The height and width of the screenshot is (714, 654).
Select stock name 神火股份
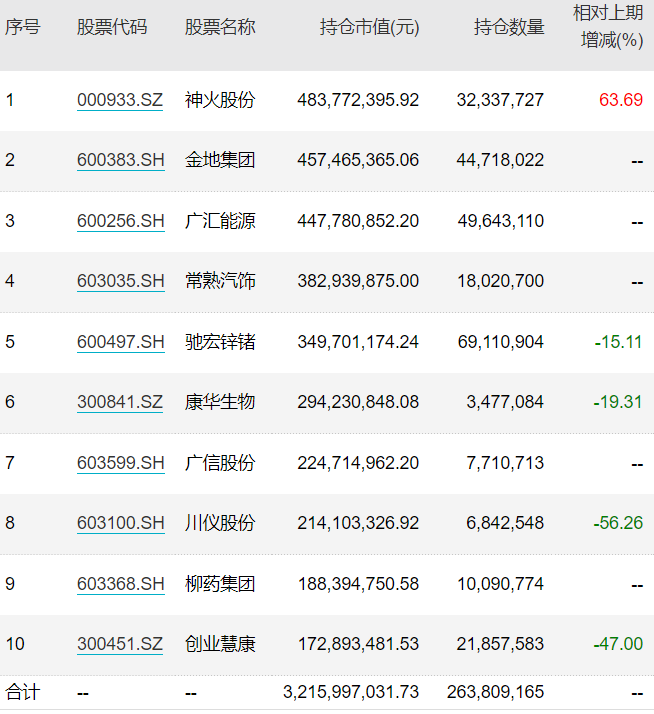coord(220,100)
